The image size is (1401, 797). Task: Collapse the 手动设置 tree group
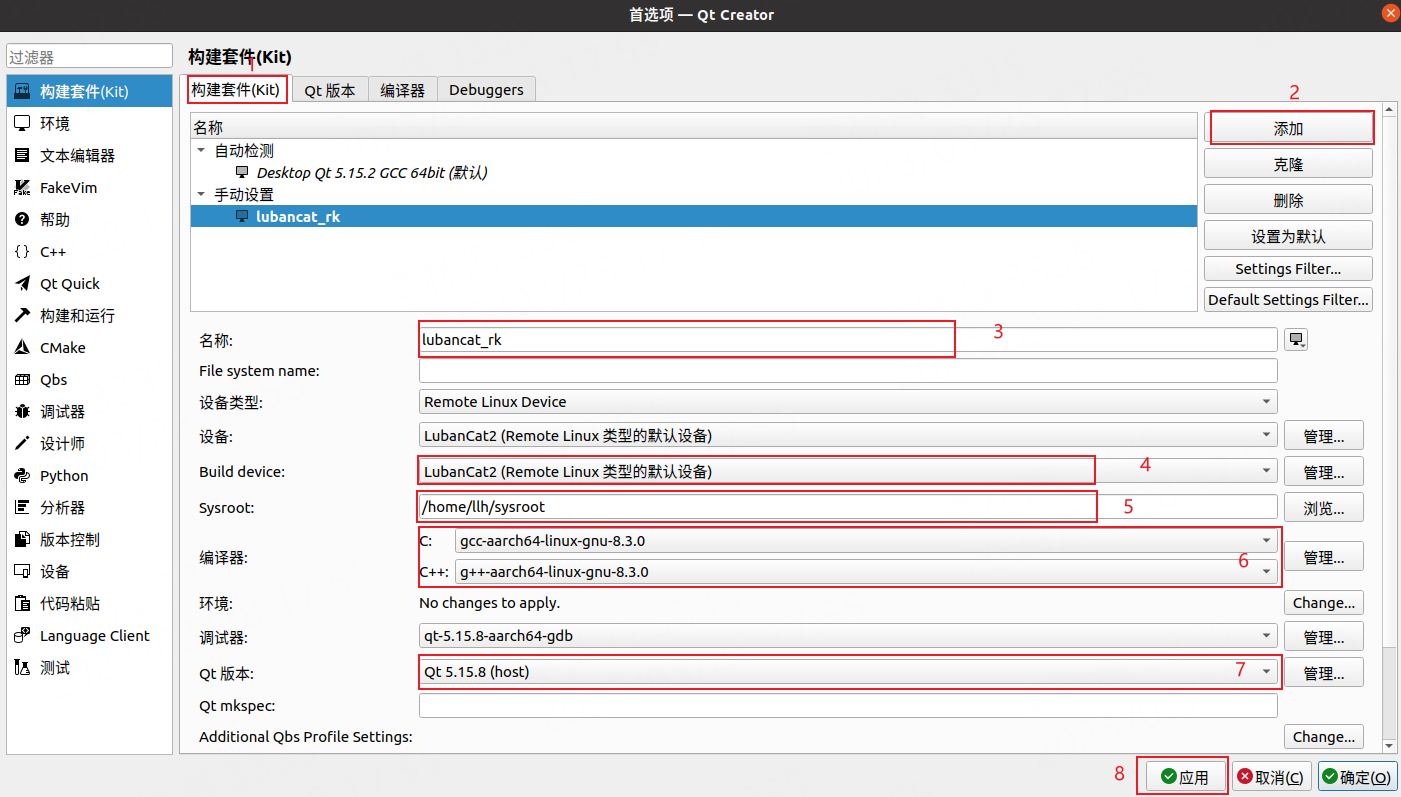[201, 194]
